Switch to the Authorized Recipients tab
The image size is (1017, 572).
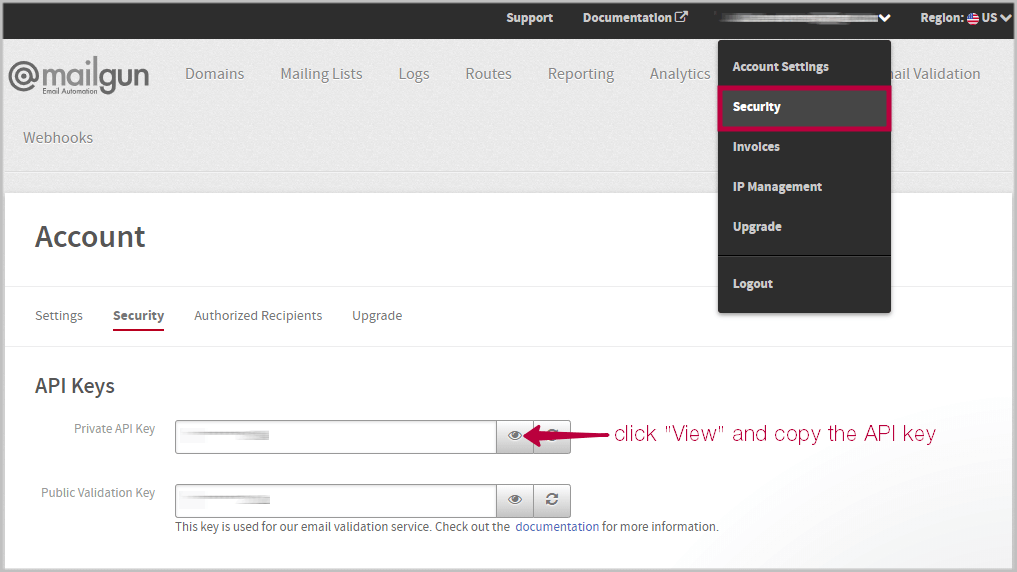point(258,316)
